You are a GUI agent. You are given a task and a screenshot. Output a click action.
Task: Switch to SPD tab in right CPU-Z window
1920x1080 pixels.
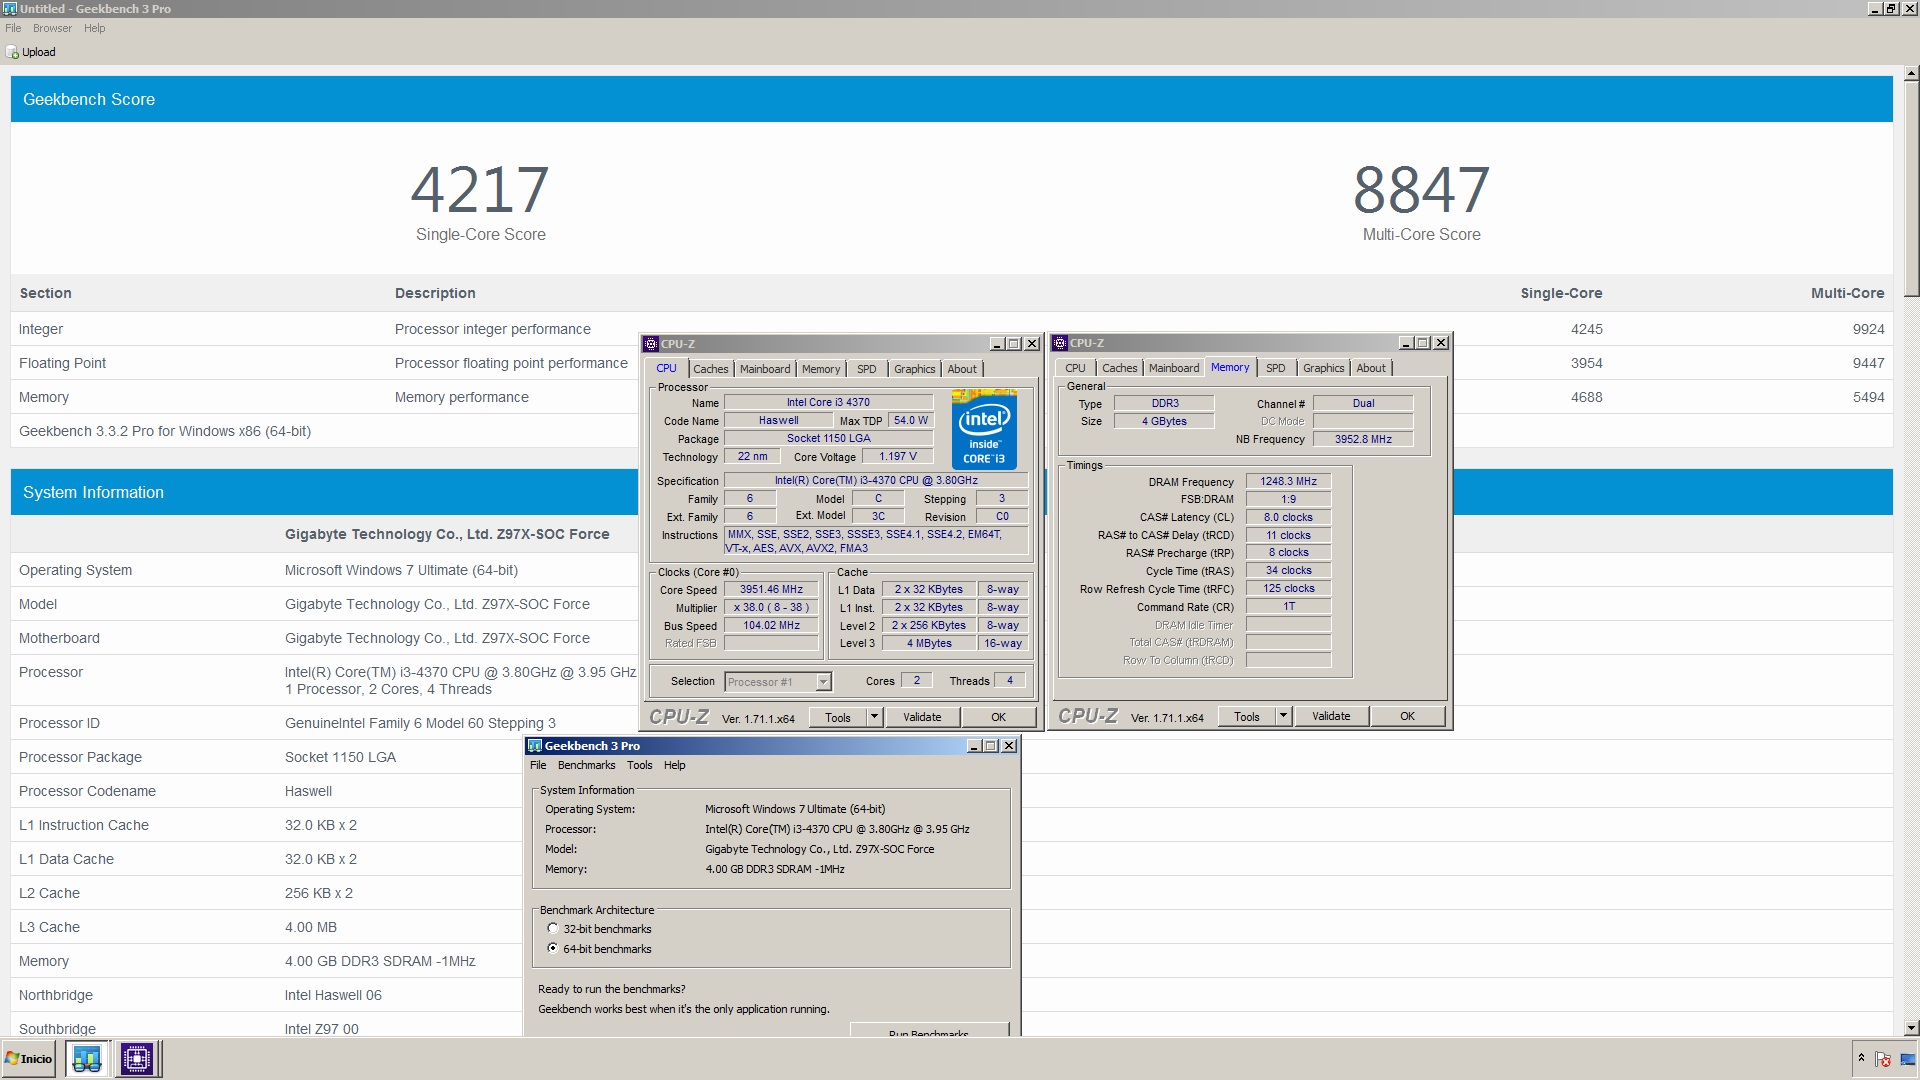pos(1276,368)
